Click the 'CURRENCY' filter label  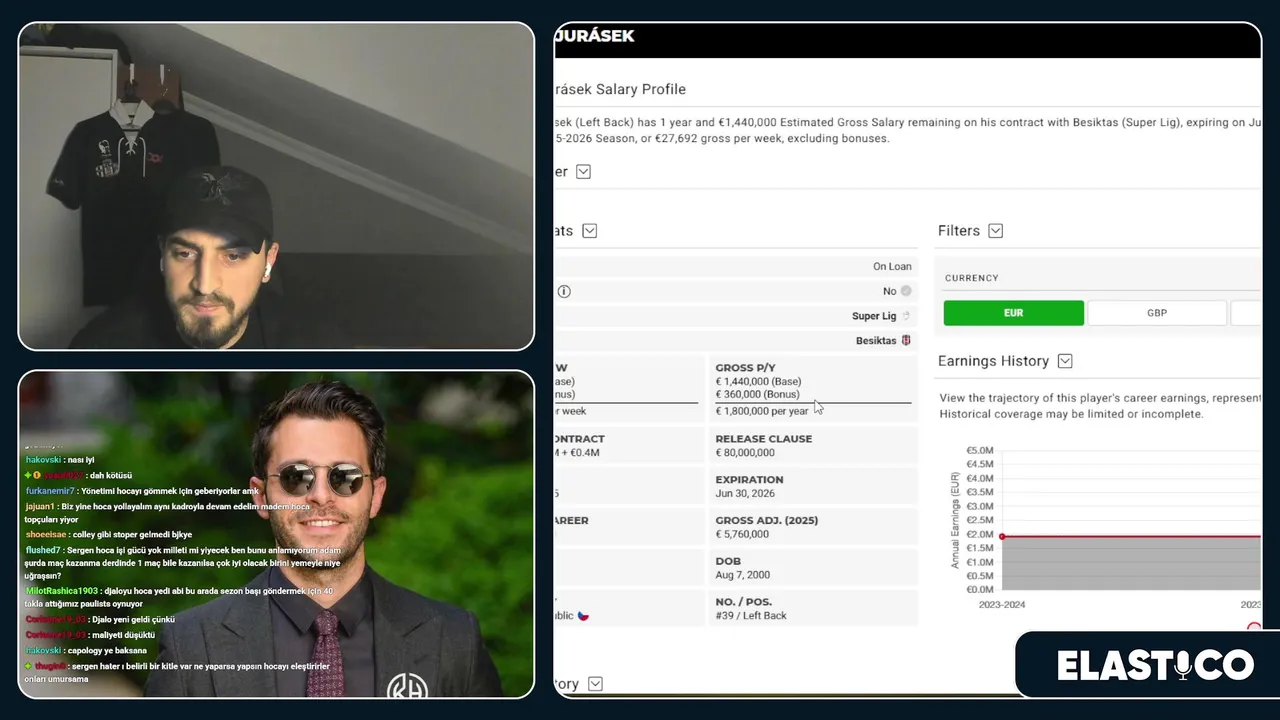click(x=971, y=278)
